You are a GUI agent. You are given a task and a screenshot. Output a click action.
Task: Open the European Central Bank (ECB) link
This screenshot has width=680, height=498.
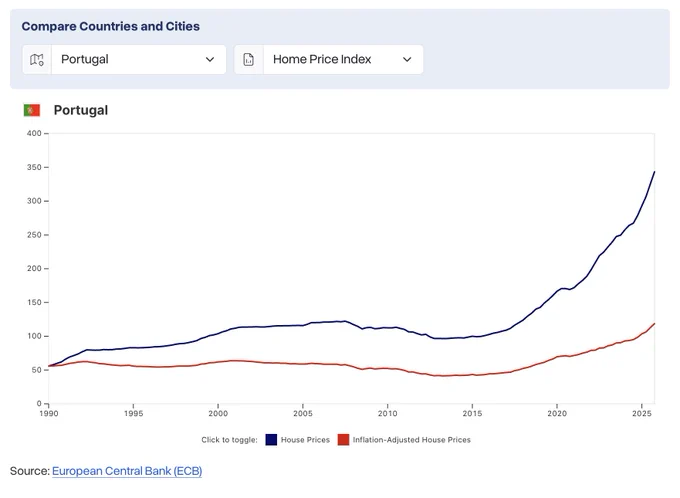pyautogui.click(x=127, y=471)
